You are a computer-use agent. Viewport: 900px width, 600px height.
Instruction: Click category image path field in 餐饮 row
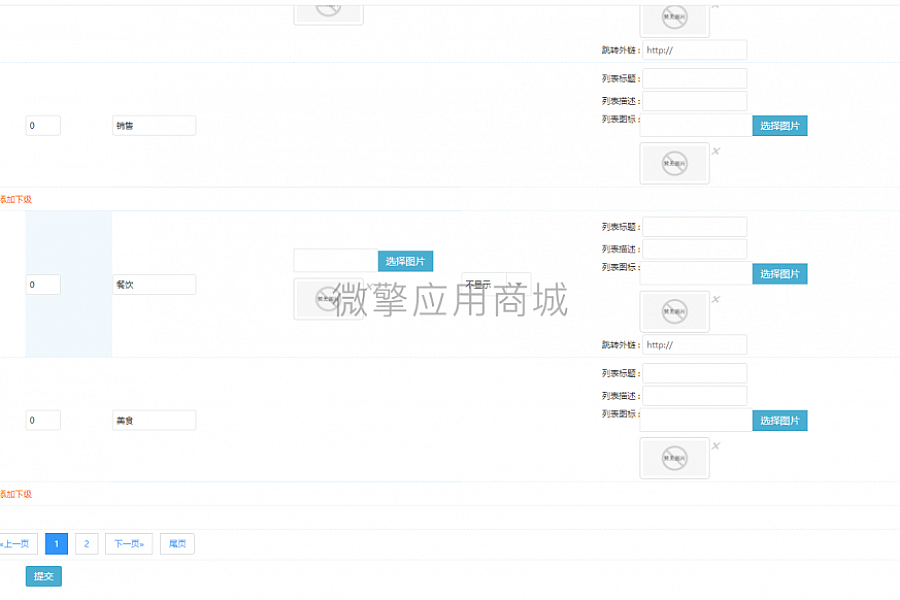pos(336,261)
